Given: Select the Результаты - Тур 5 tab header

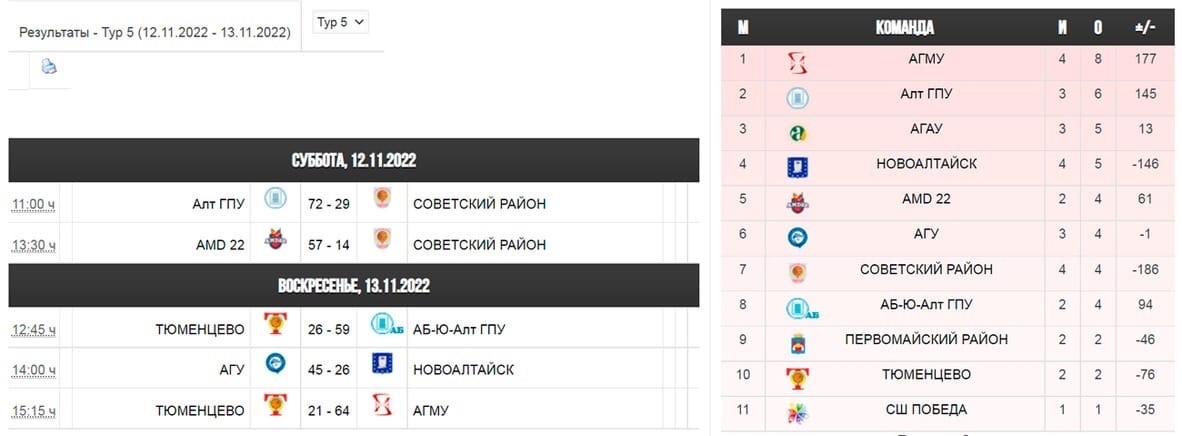Looking at the screenshot, I should click(x=155, y=32).
